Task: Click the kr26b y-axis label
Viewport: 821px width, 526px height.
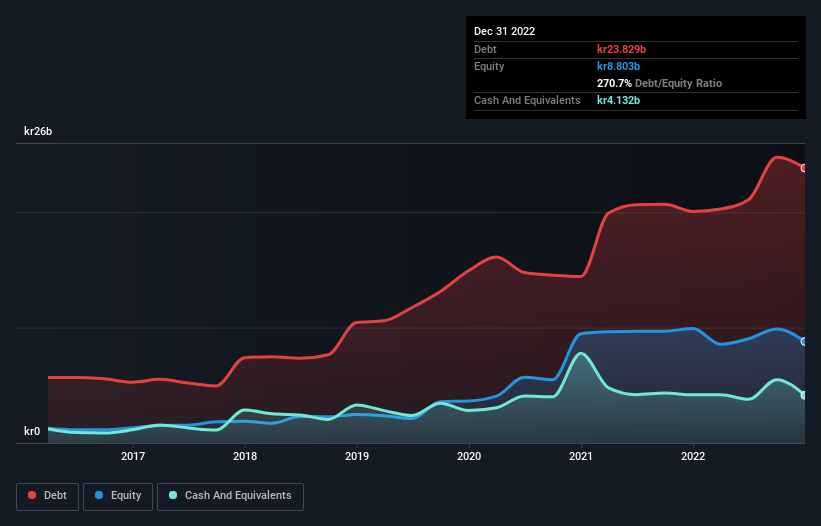Action: pyautogui.click(x=38, y=131)
